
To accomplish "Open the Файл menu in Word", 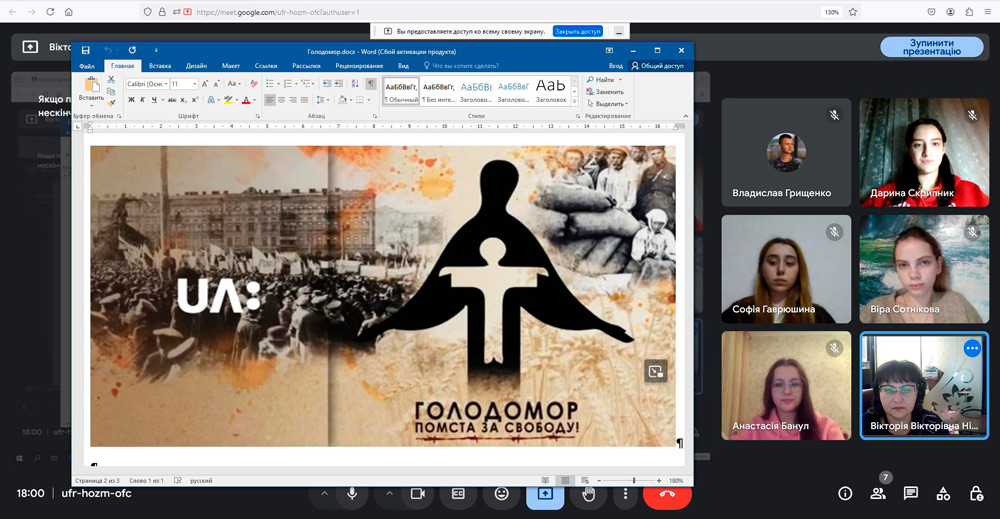I will [x=87, y=66].
